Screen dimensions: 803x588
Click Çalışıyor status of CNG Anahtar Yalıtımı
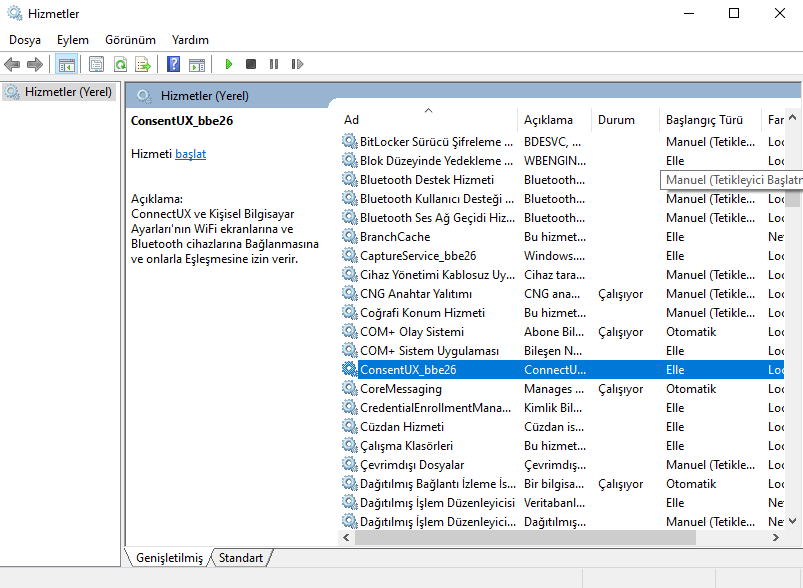[621, 294]
